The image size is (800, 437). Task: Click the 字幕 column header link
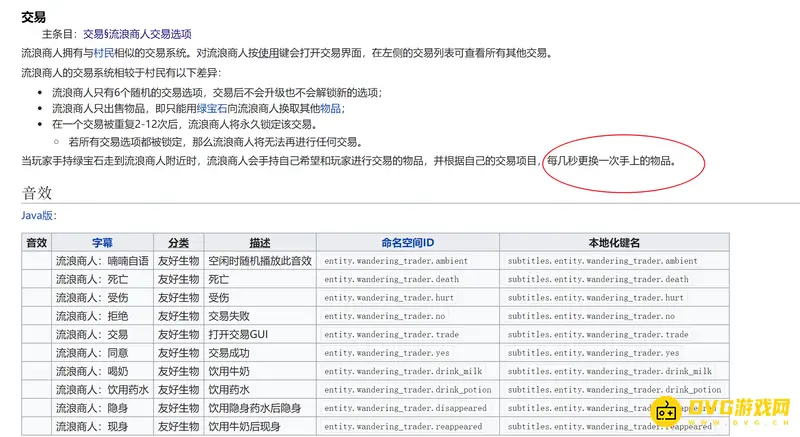102,242
